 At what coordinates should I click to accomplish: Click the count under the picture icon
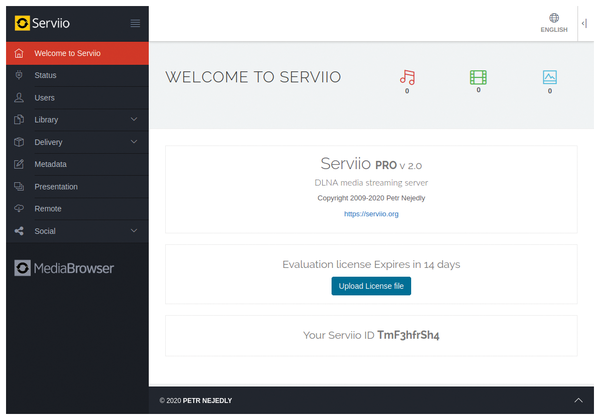[550, 91]
